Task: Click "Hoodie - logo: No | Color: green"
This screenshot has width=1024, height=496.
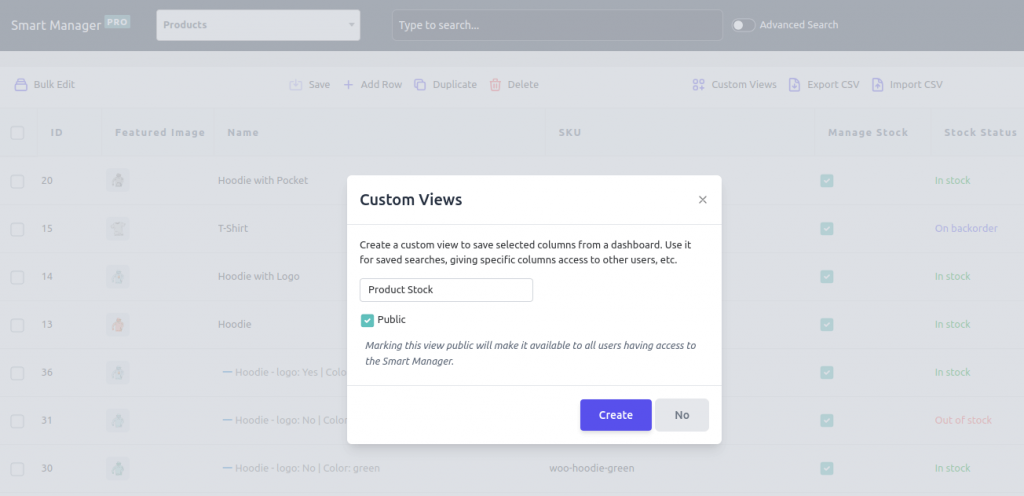Action: click(308, 468)
